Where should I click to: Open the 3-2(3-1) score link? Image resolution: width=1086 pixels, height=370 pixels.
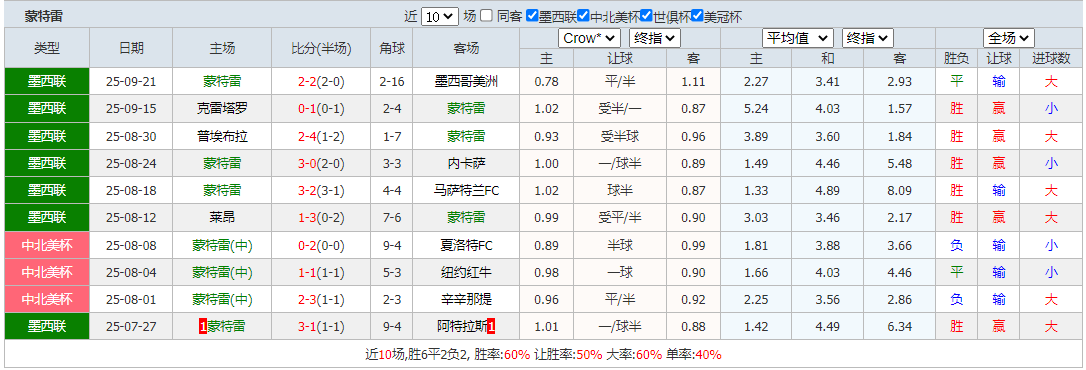321,191
